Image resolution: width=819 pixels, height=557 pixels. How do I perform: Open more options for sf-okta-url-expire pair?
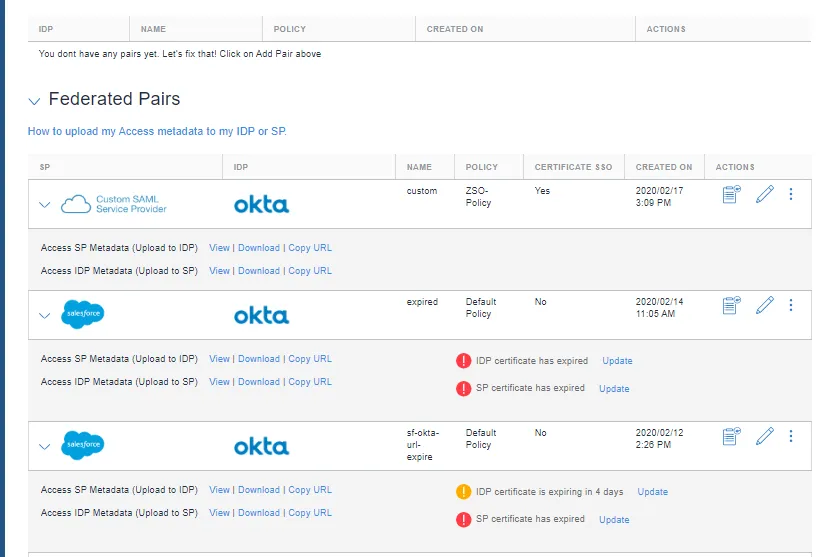[x=791, y=436]
